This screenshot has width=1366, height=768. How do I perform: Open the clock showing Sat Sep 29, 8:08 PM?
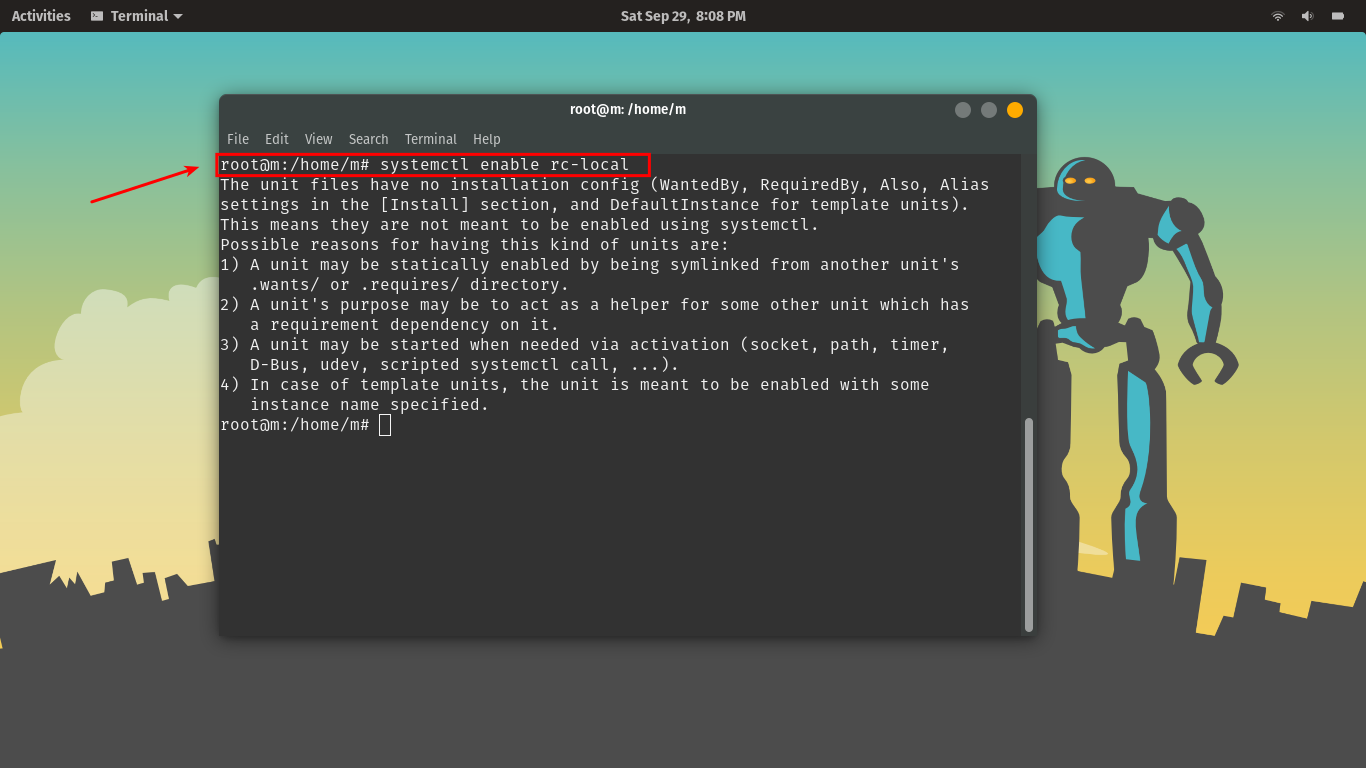[x=683, y=16]
